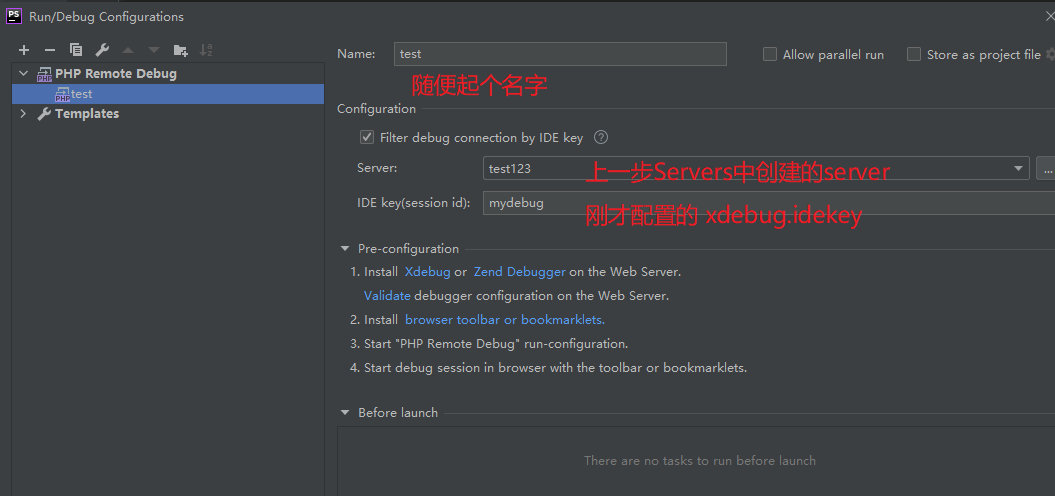Toggle Filter debug connection by IDE key
1055x496 pixels.
point(367,138)
